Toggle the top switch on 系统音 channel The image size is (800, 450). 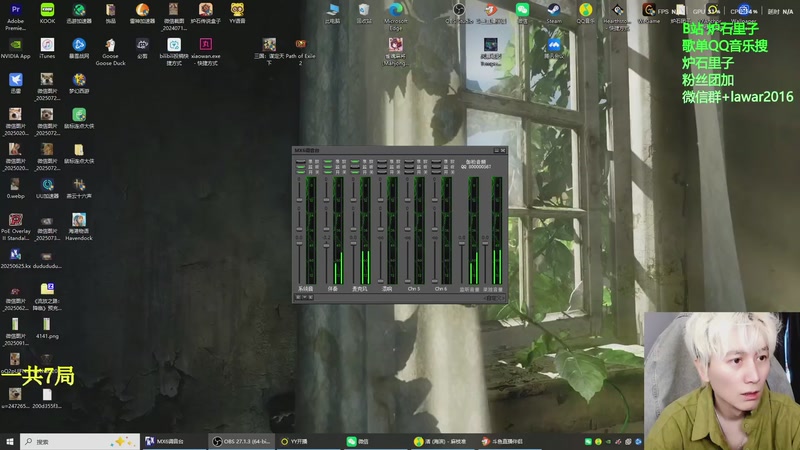tap(301, 162)
